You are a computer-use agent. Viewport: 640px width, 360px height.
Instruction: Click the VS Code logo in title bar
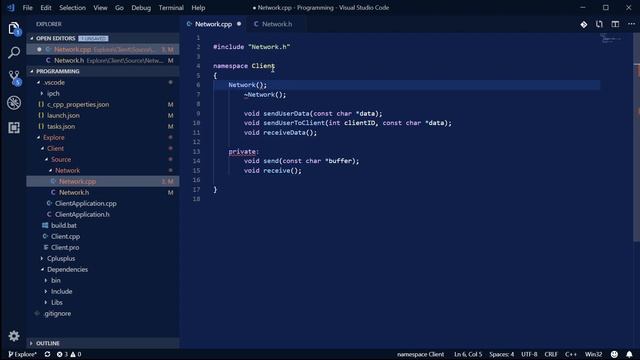click(11, 7)
